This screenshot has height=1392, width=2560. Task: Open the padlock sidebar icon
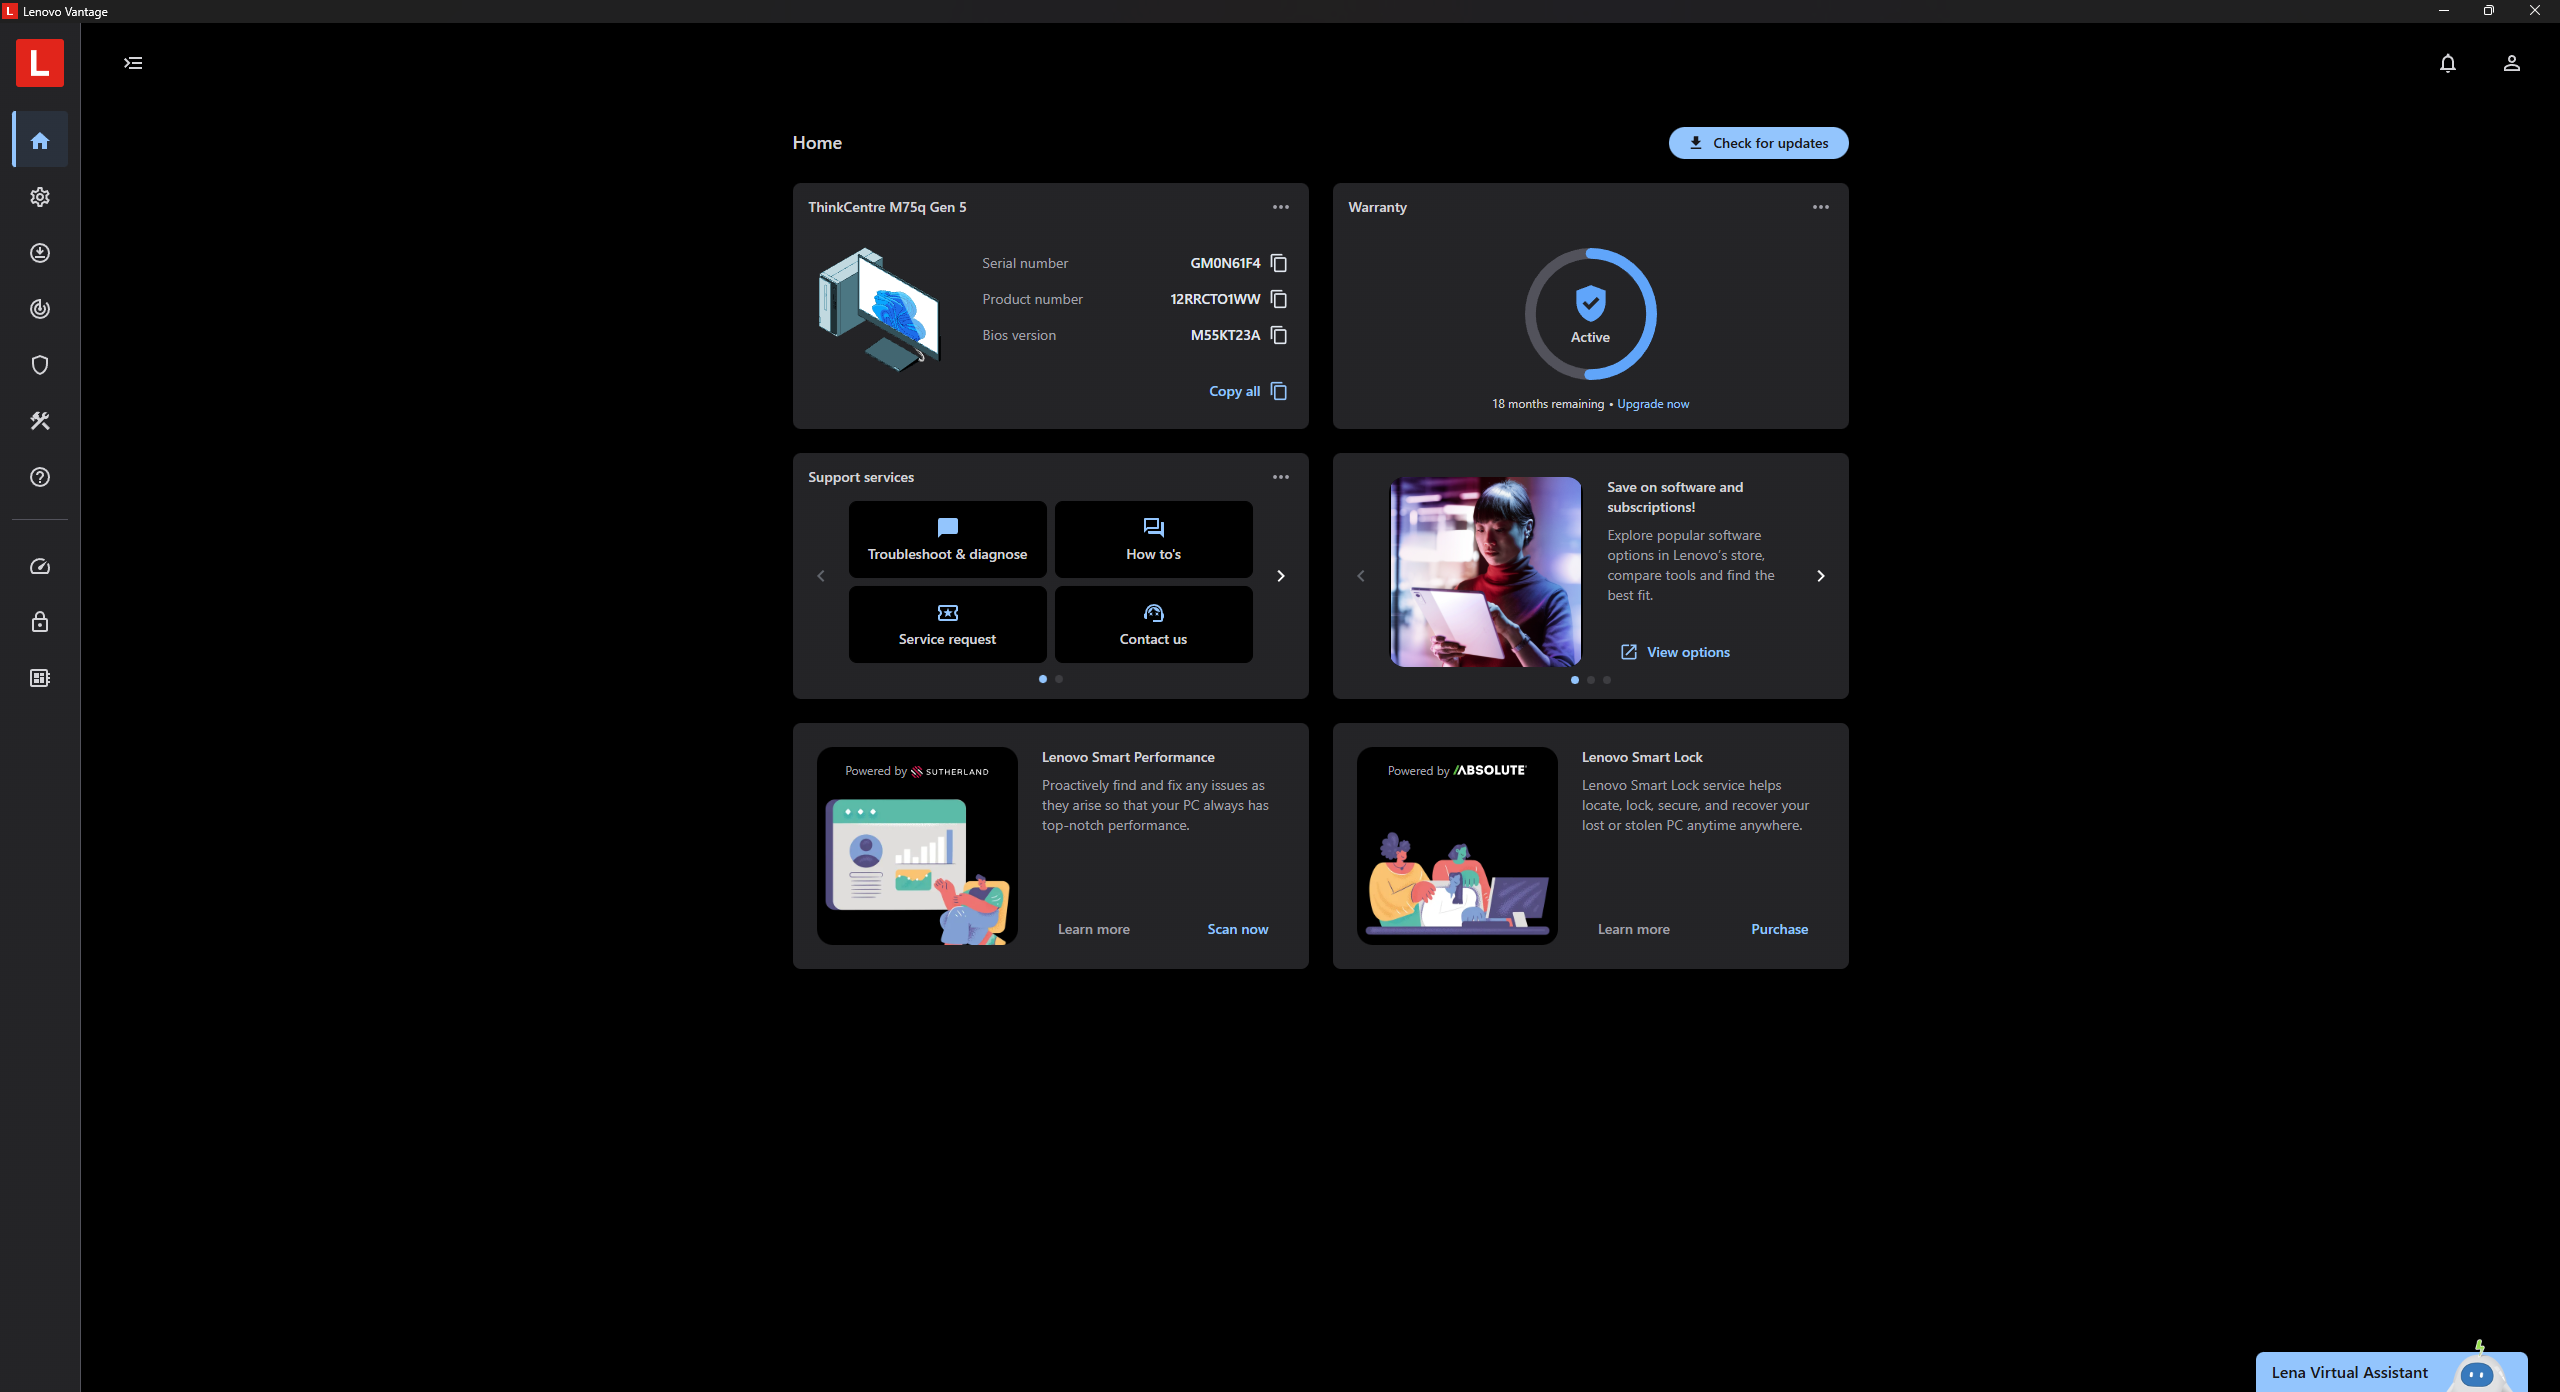(x=40, y=622)
